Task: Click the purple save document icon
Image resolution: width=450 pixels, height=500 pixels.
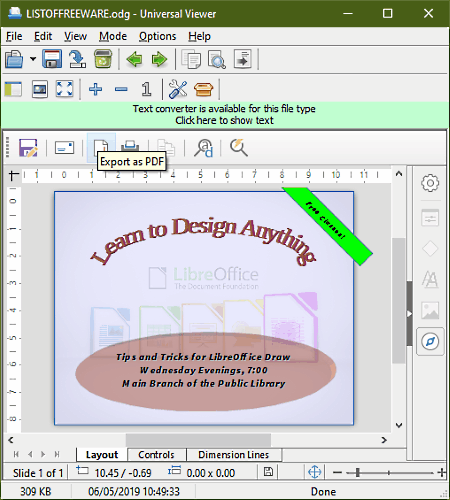Action: point(28,148)
